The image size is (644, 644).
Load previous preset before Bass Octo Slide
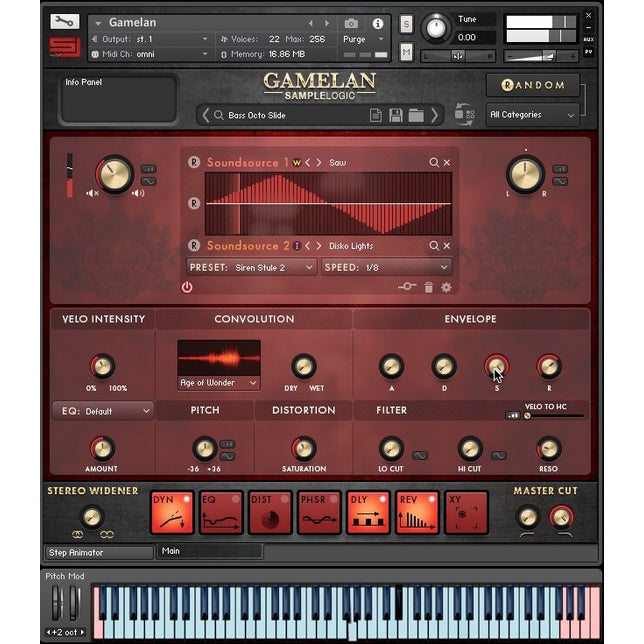click(206, 115)
